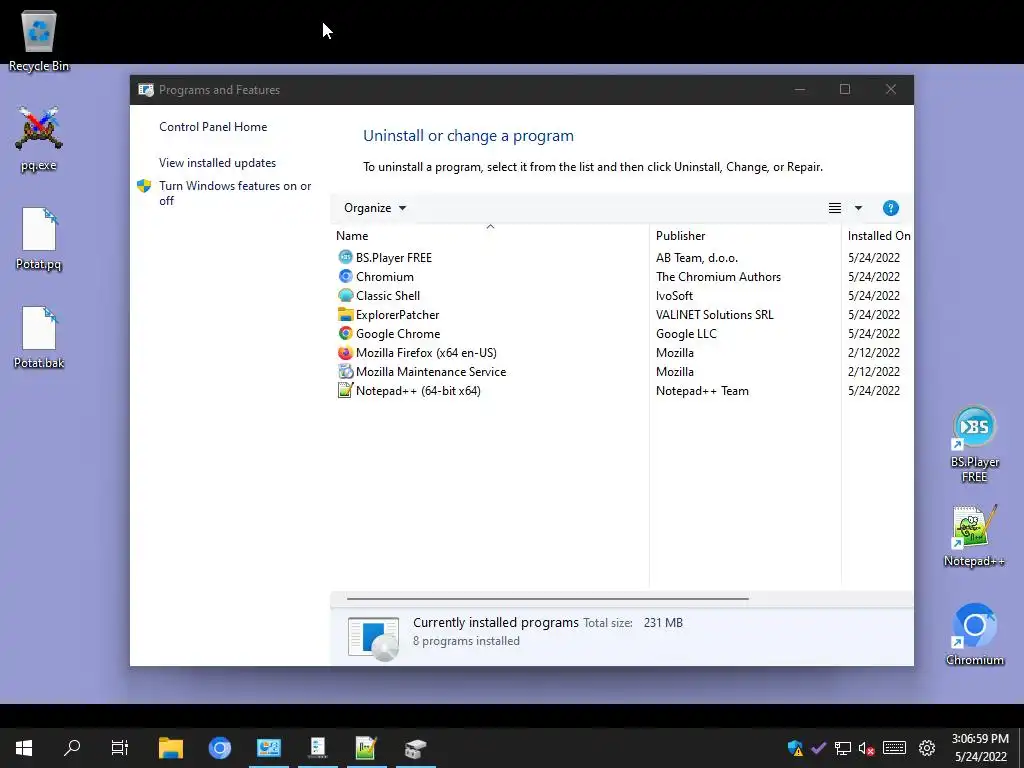Expand the more view options arrow
This screenshot has height=768, width=1024.
(858, 208)
